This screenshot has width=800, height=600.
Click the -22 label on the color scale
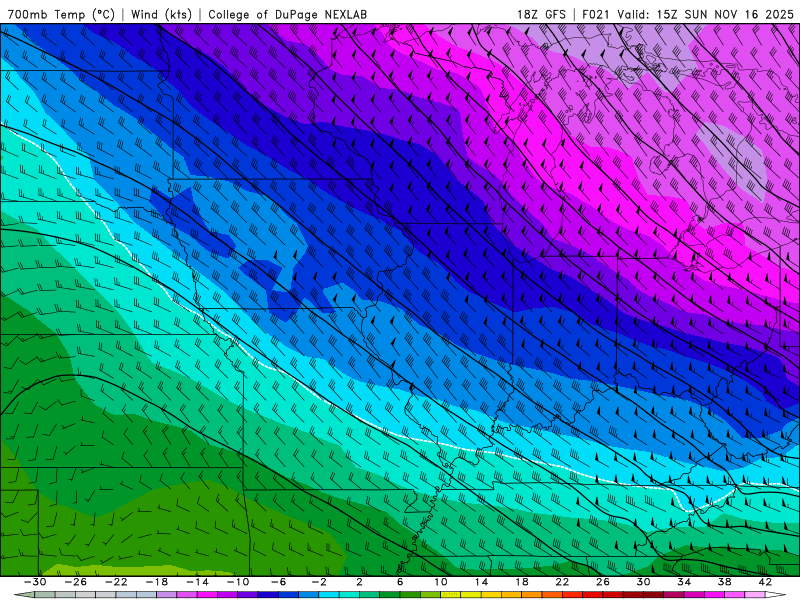tap(116, 582)
